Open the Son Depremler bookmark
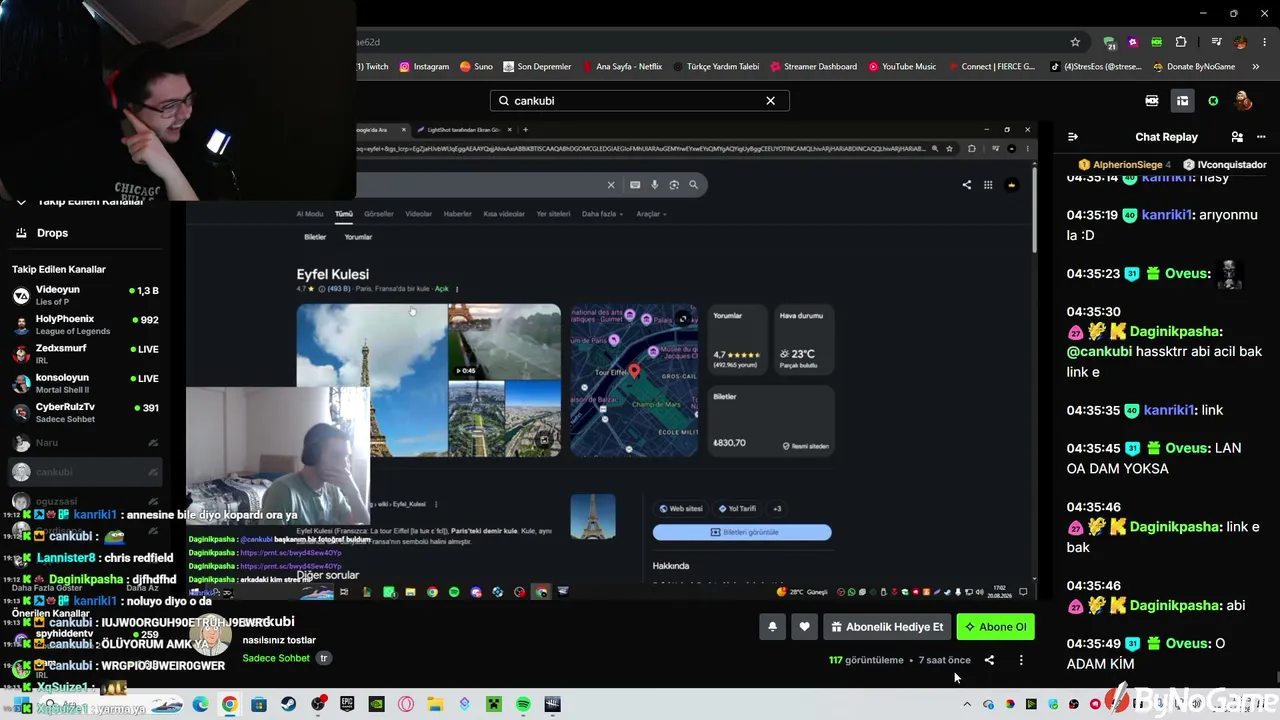The image size is (1280, 720). [537, 67]
